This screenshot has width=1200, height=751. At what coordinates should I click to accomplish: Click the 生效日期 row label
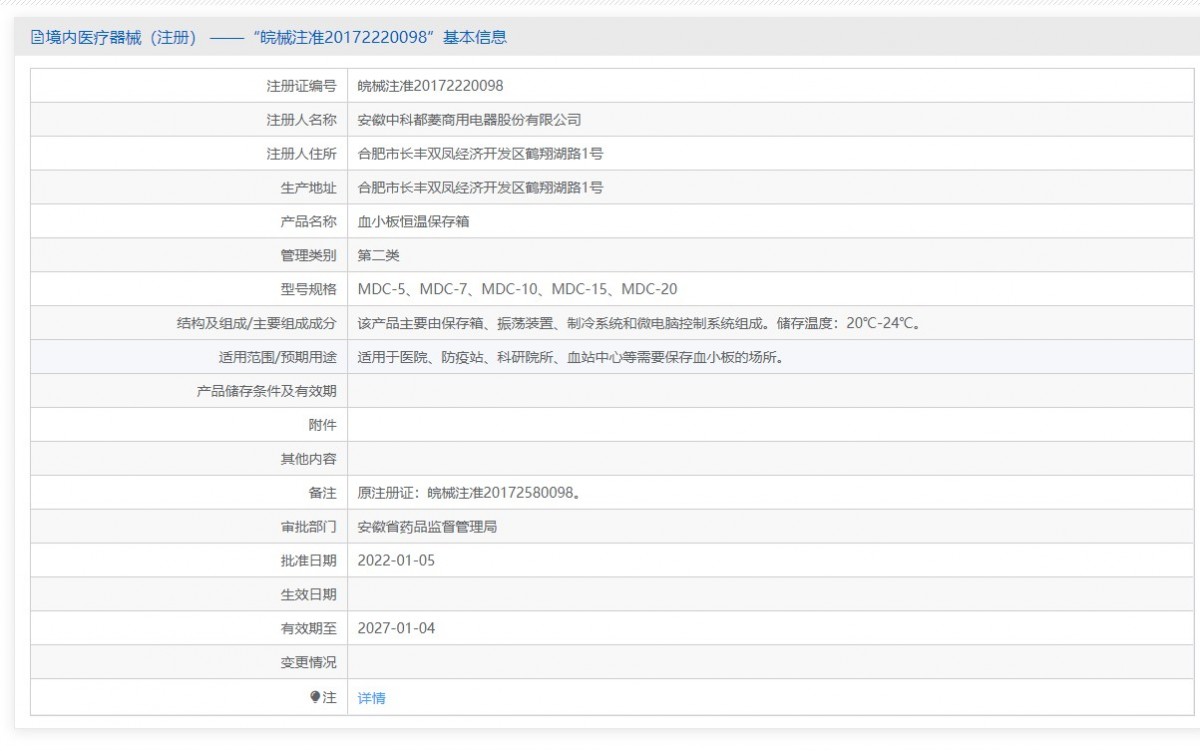[x=309, y=595]
